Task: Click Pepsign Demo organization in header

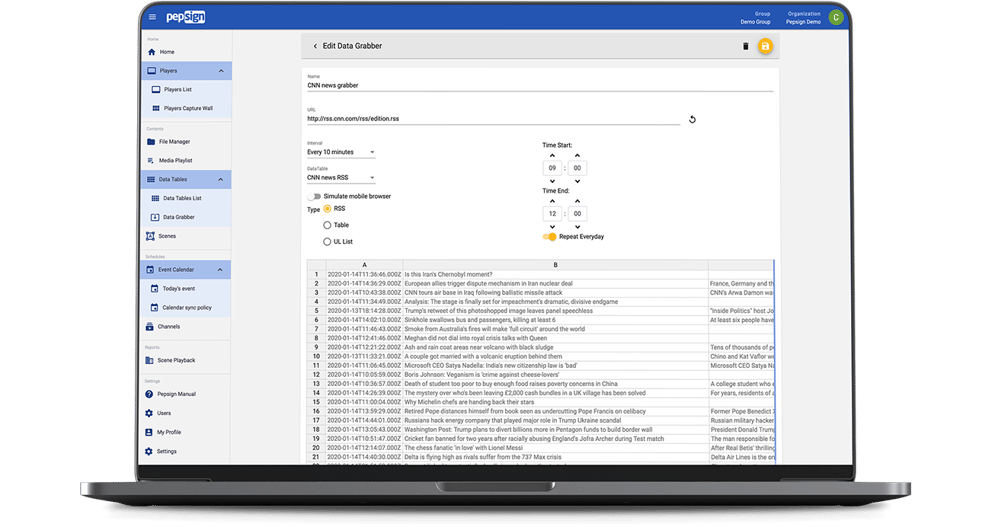Action: 803,22
